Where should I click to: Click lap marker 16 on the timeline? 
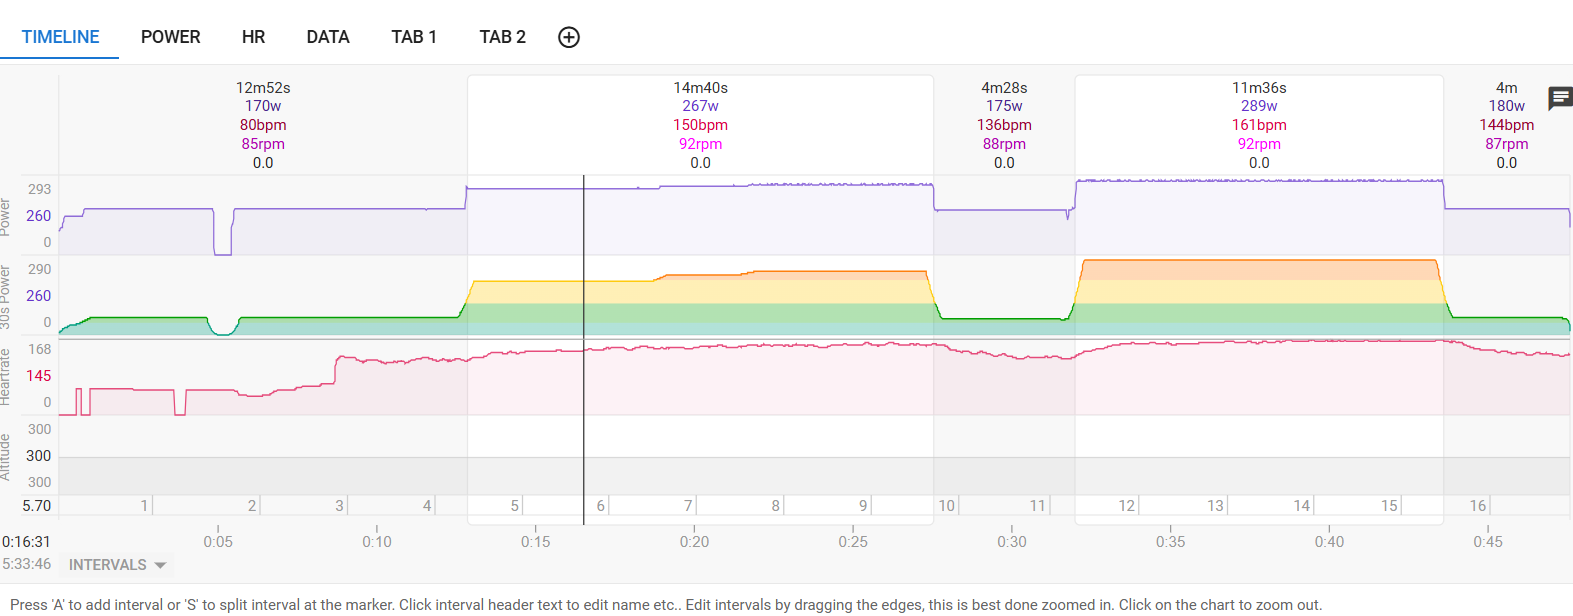pos(1477,506)
